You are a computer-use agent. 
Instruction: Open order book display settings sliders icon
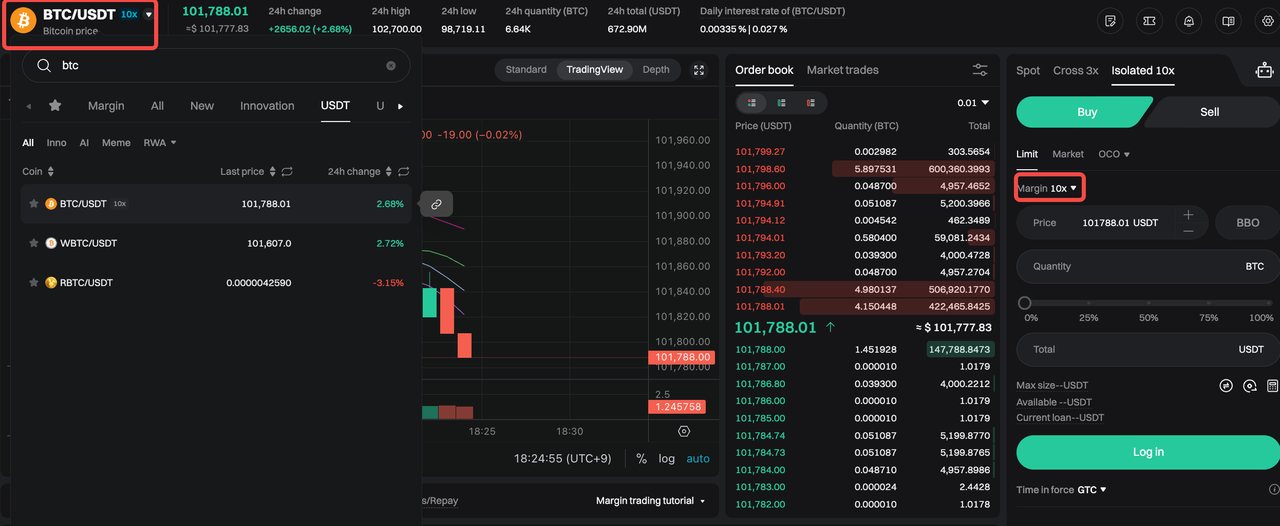(980, 70)
